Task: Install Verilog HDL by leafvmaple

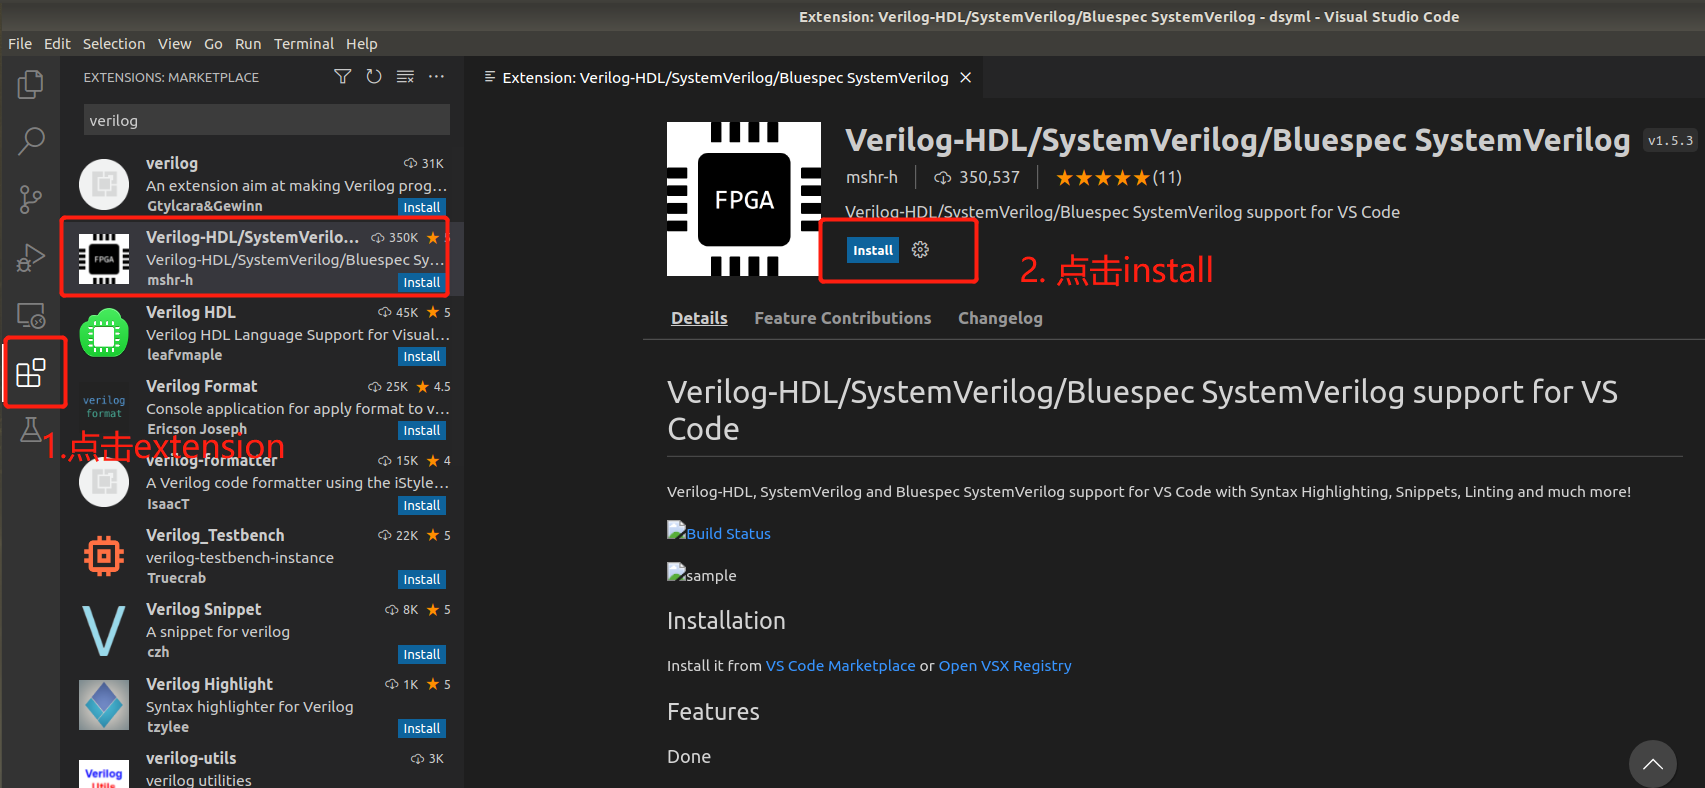Action: [x=421, y=356]
